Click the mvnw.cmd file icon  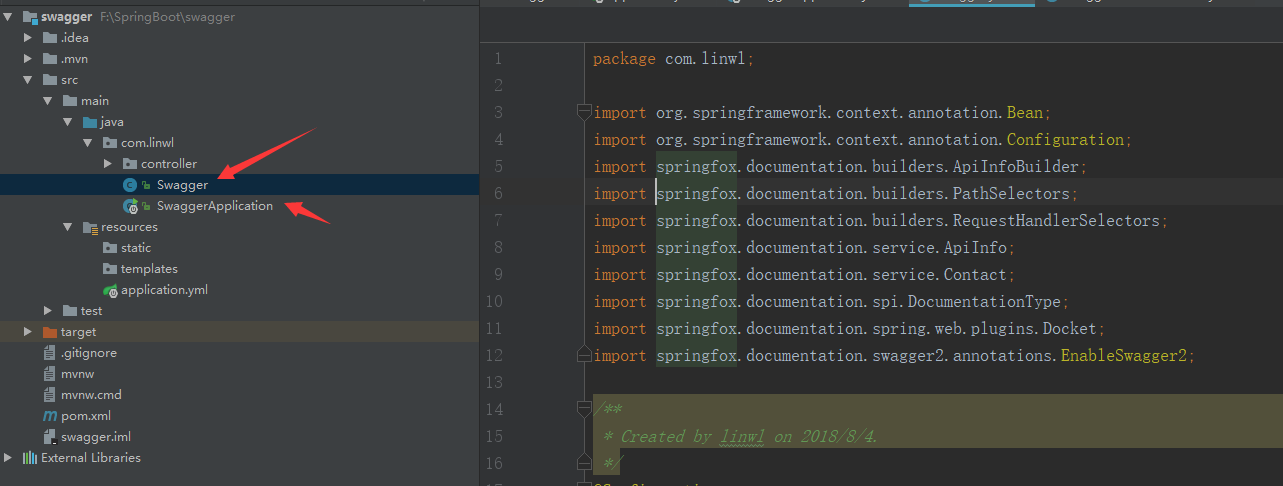pyautogui.click(x=50, y=395)
